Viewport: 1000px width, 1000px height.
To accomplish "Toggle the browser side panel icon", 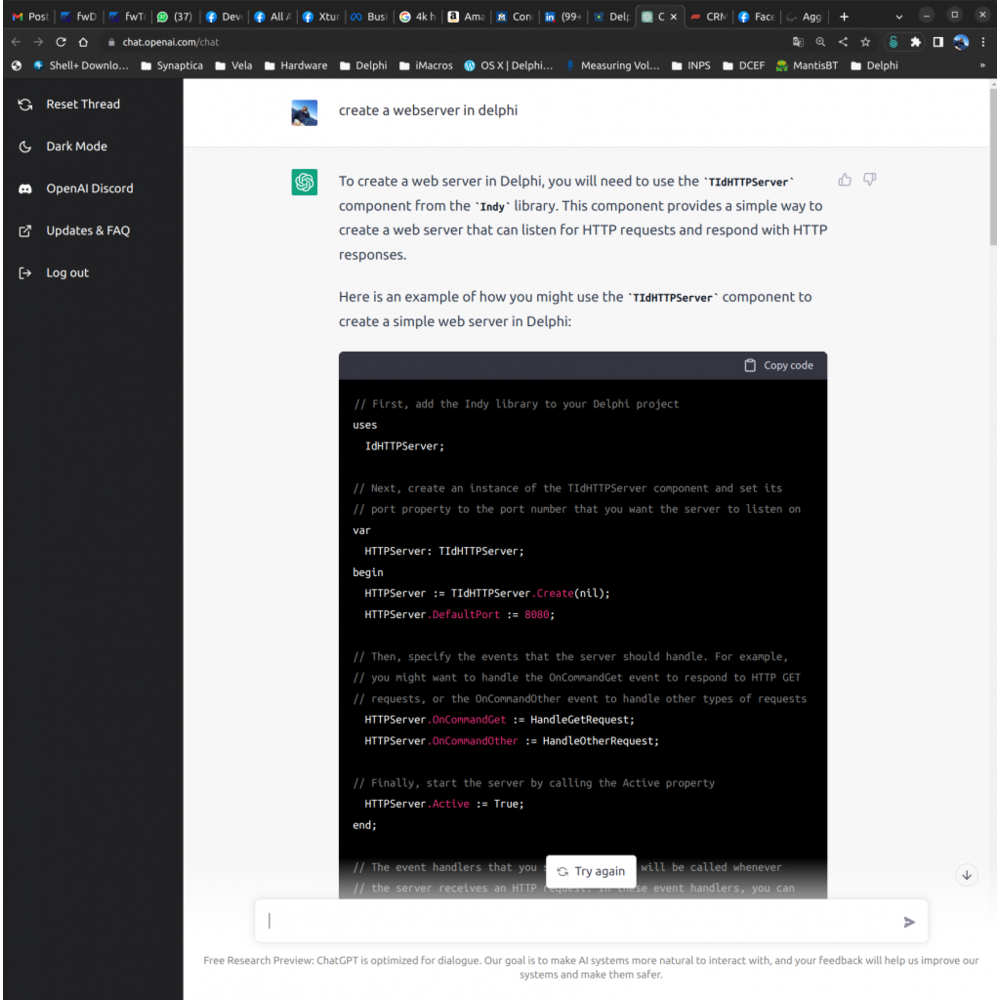I will [x=938, y=42].
